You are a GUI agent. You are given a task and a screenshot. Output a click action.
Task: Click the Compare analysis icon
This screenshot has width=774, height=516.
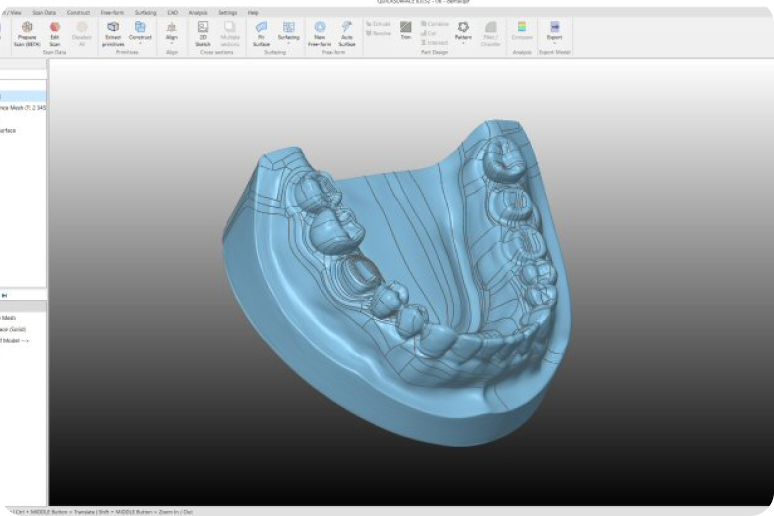[521, 28]
